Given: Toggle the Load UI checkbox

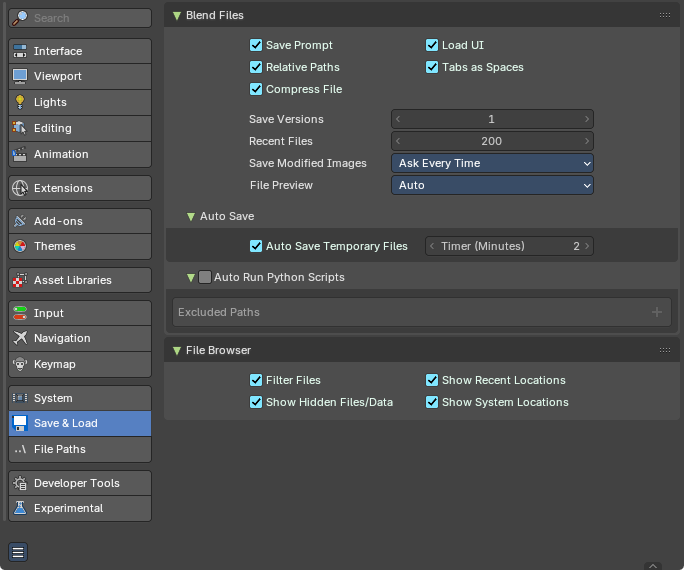Looking at the screenshot, I should [x=432, y=45].
